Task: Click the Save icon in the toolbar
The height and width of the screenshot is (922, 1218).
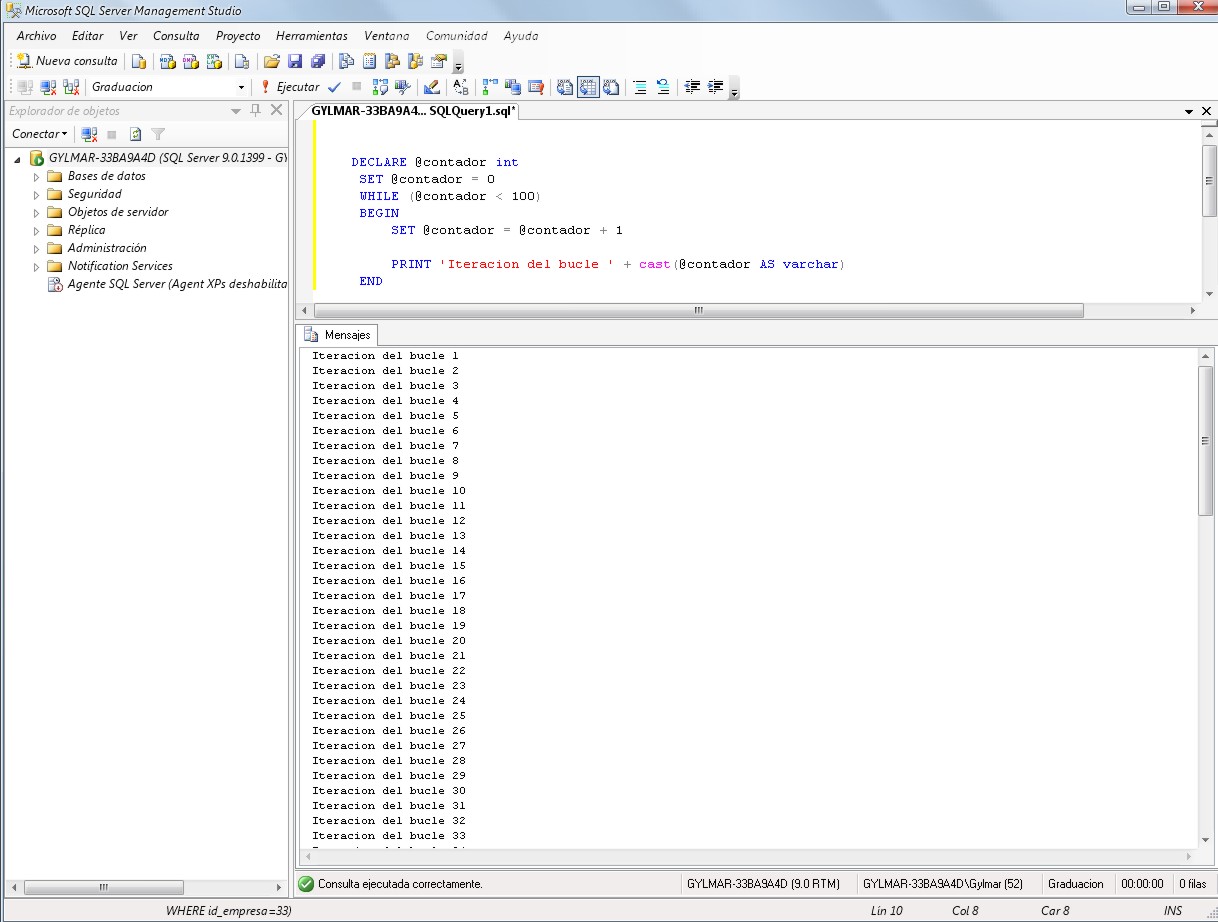Action: pos(295,61)
